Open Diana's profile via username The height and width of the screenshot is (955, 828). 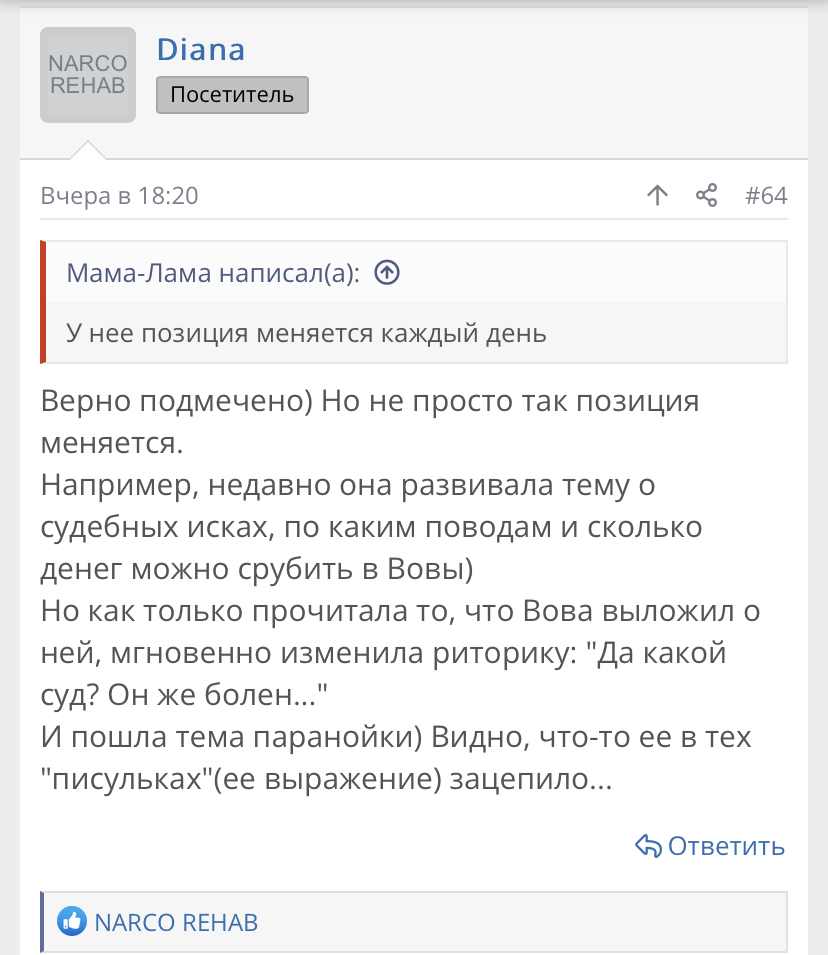[x=200, y=48]
